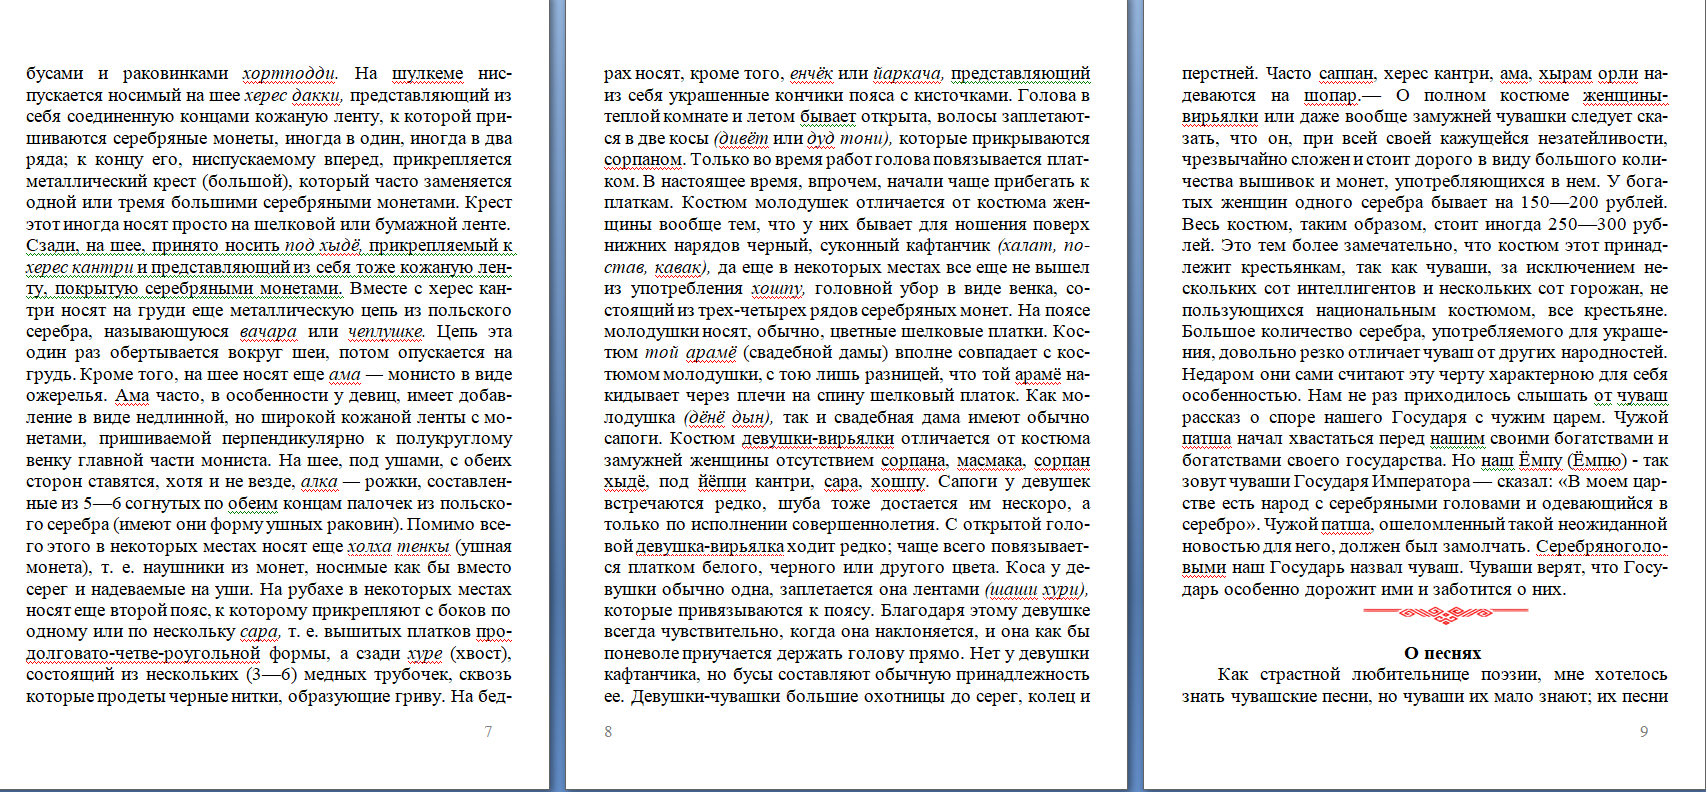Click the word "интеллигентов"
1706x792 pixels.
(x=1362, y=288)
